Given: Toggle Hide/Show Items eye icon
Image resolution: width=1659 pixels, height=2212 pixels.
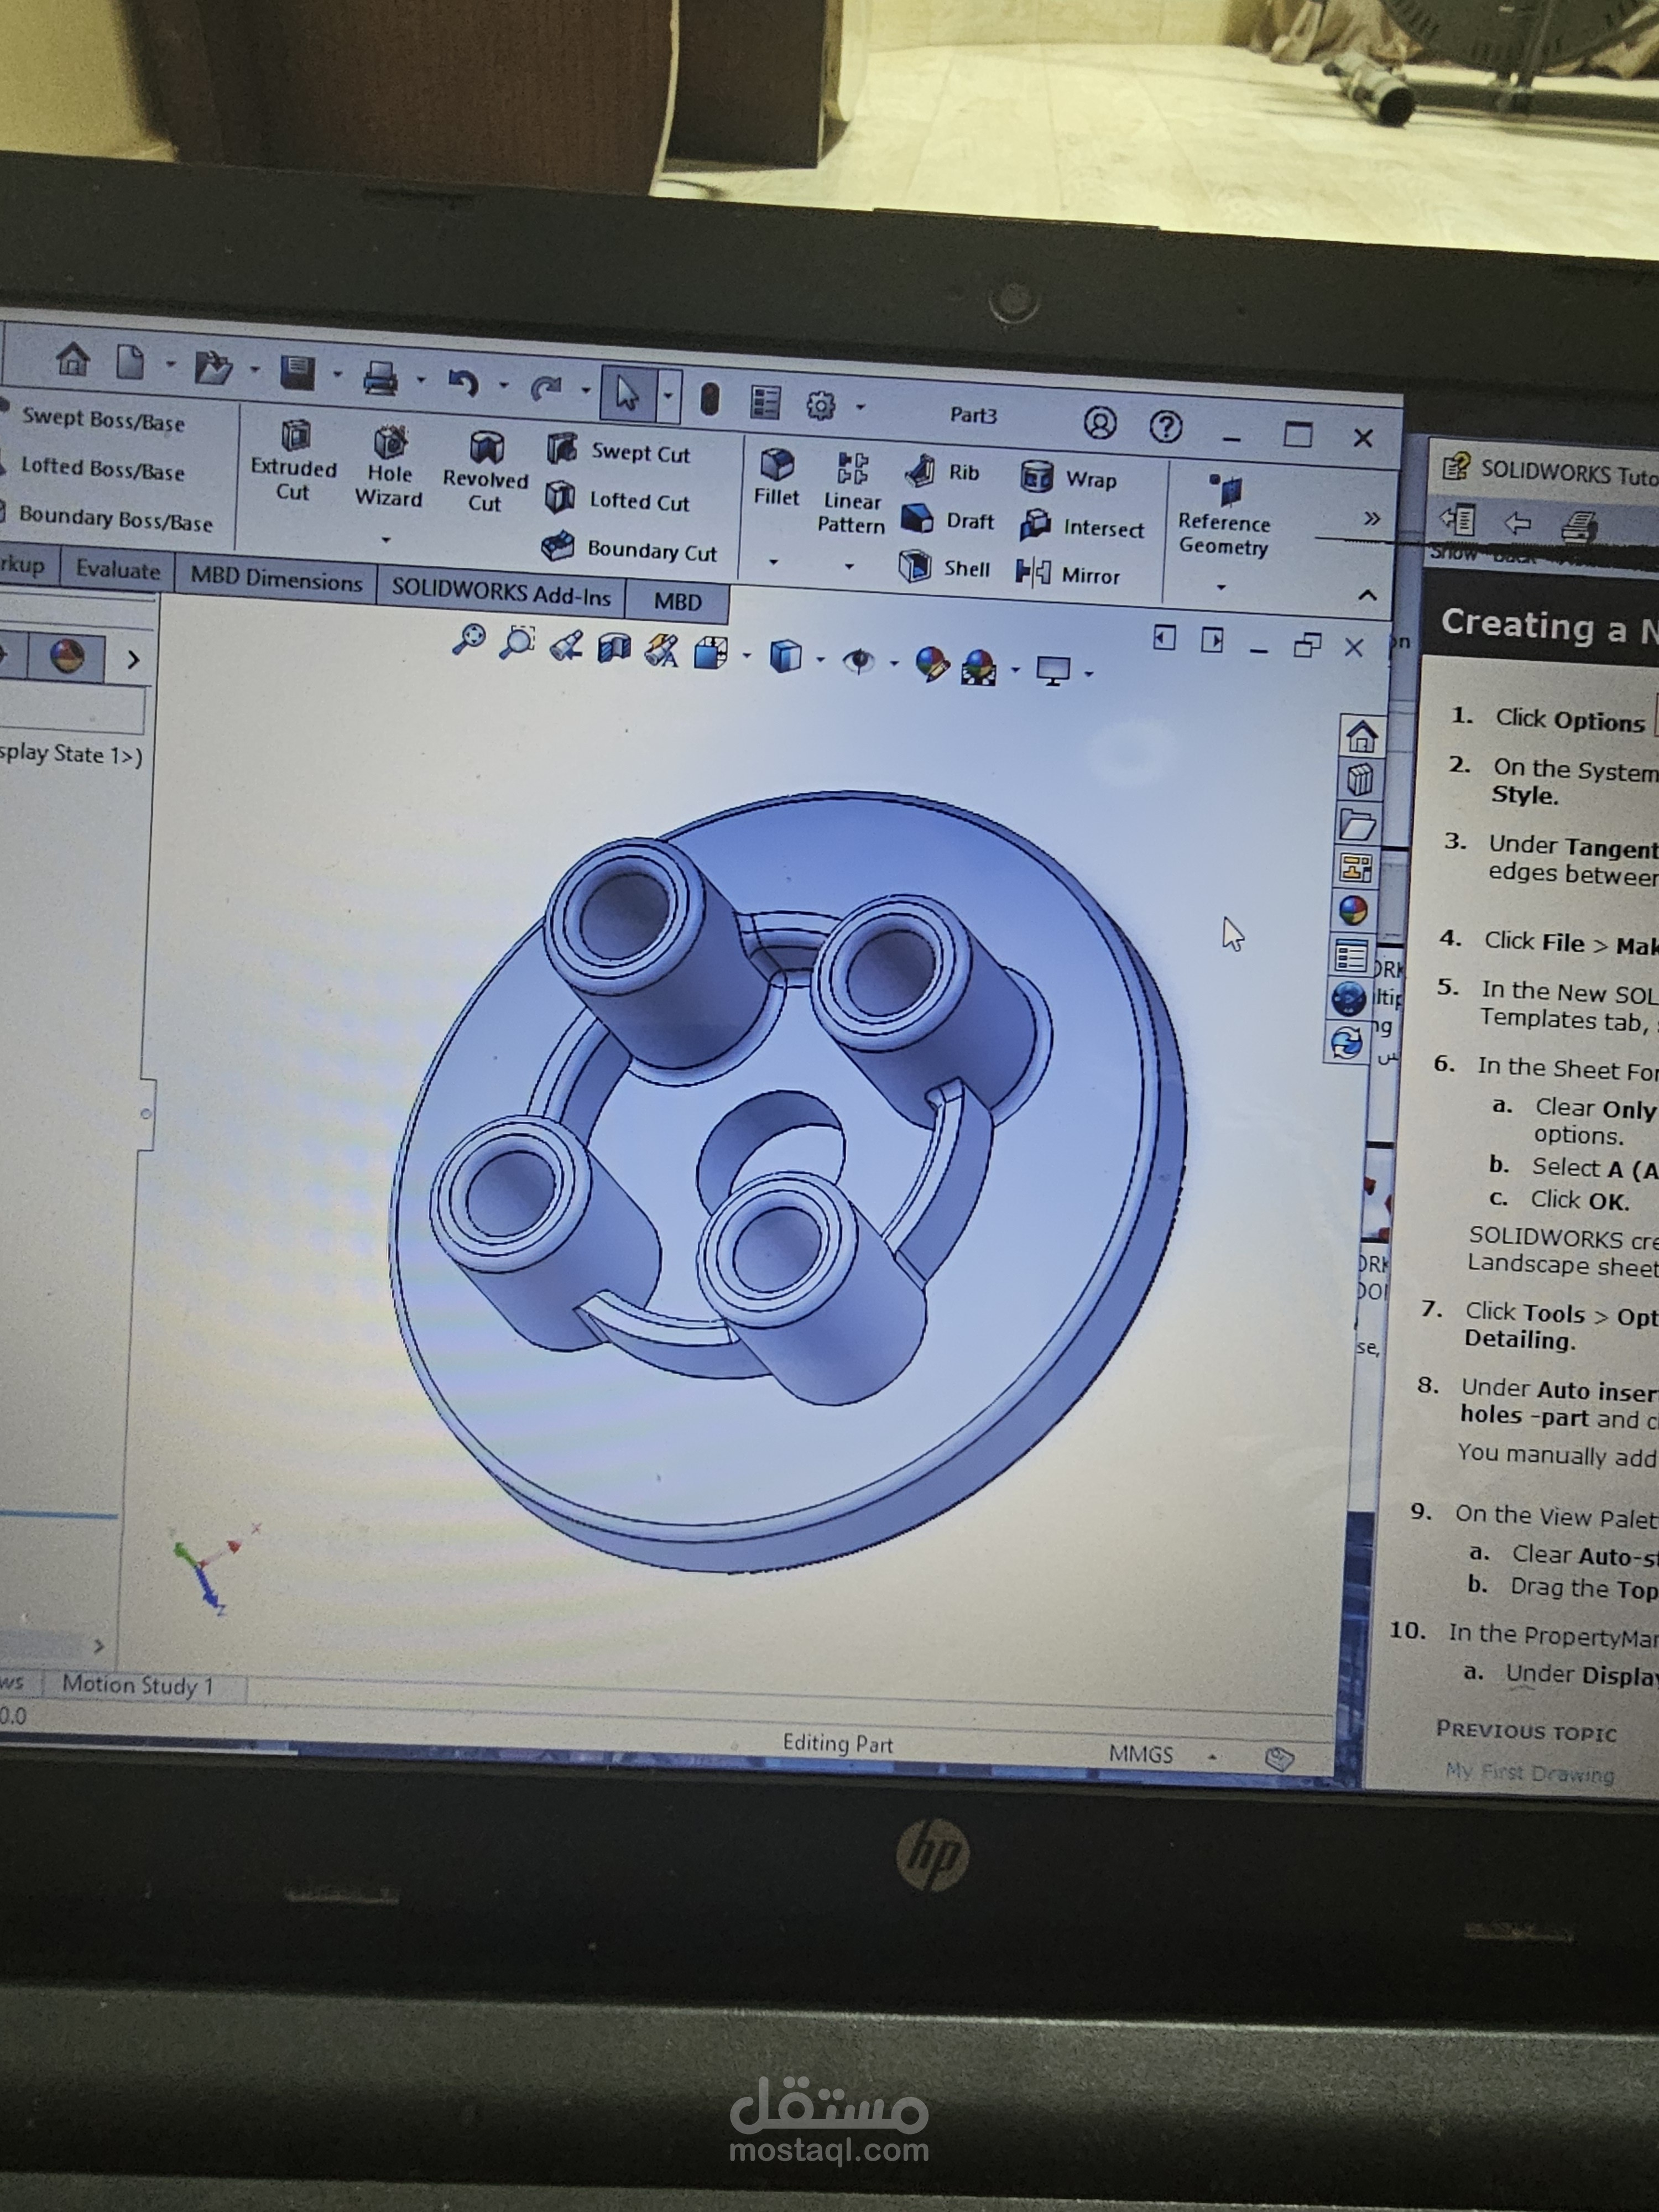Looking at the screenshot, I should point(858,661).
